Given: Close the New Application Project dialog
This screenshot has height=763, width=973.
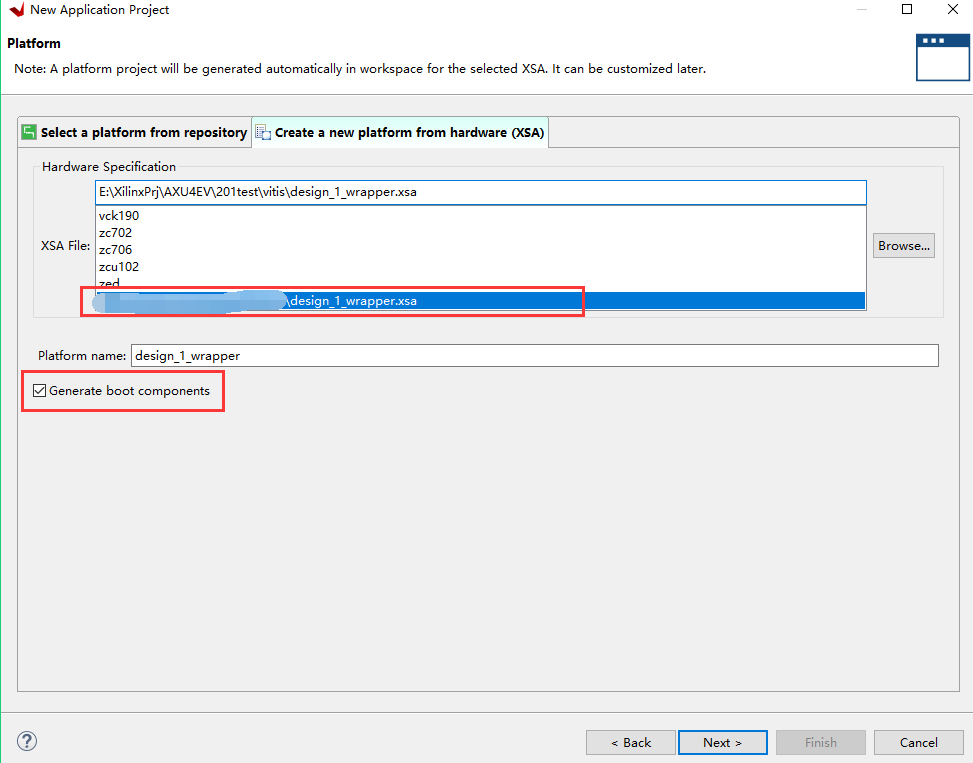Looking at the screenshot, I should pos(953,9).
